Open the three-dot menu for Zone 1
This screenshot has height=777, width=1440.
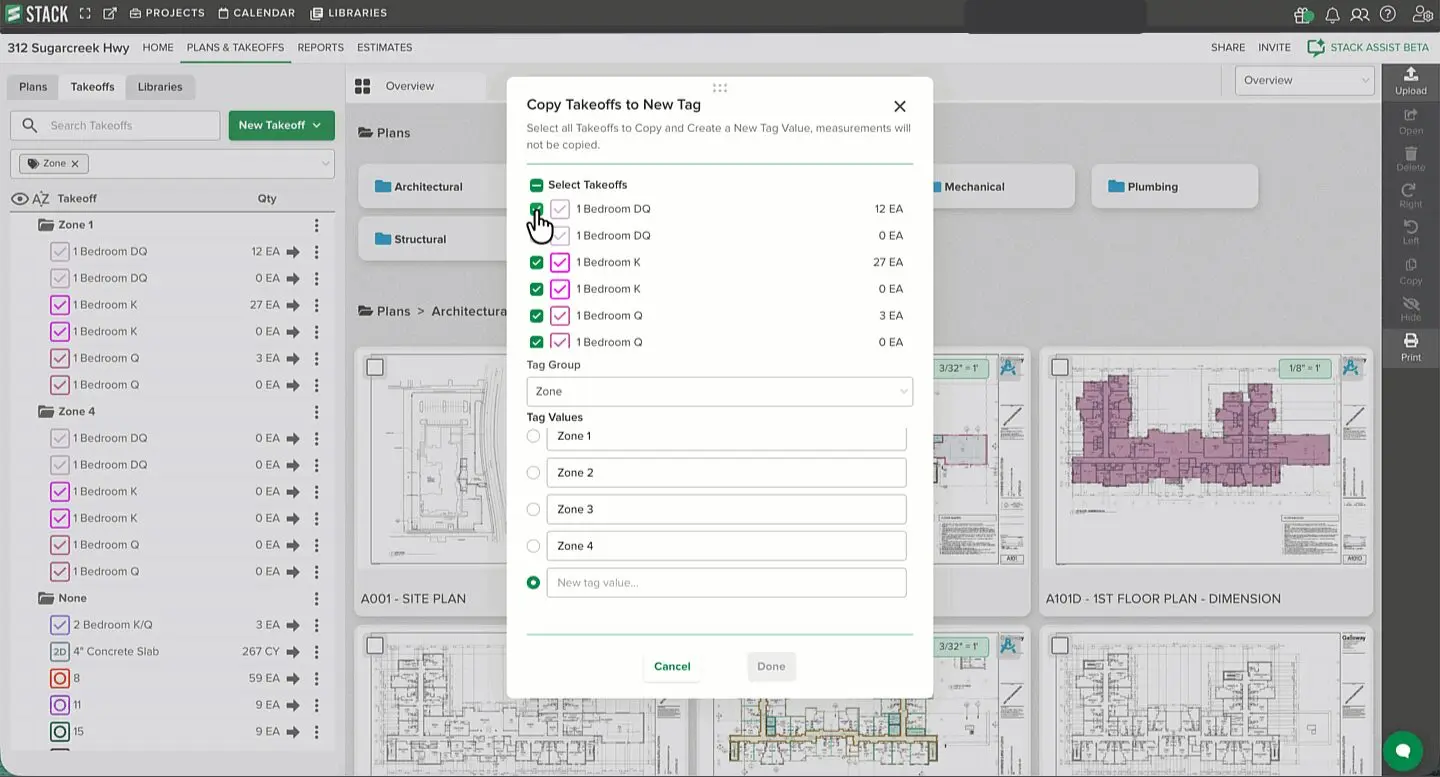[316, 225]
